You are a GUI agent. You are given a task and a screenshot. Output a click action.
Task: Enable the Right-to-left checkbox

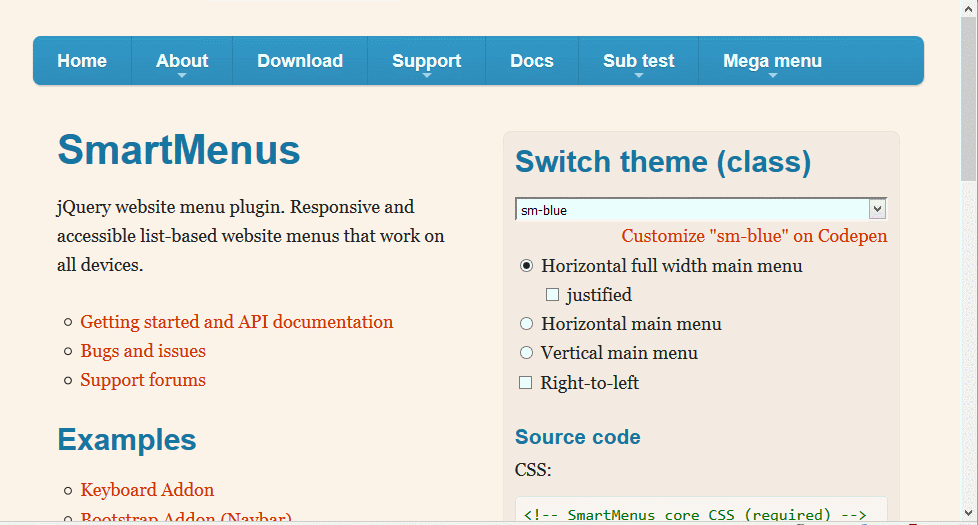[526, 382]
